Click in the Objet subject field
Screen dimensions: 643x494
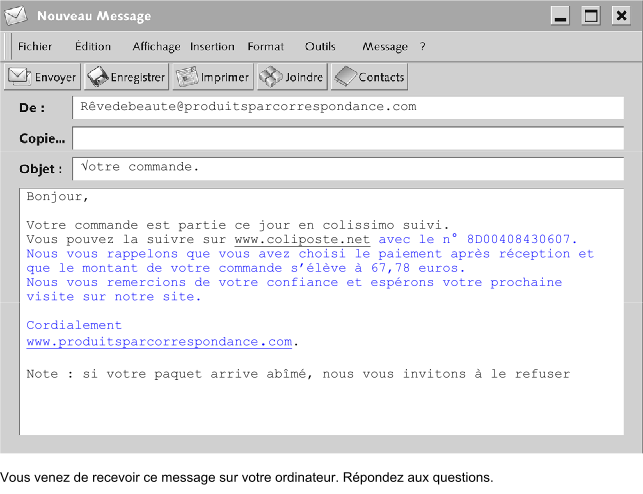347,168
